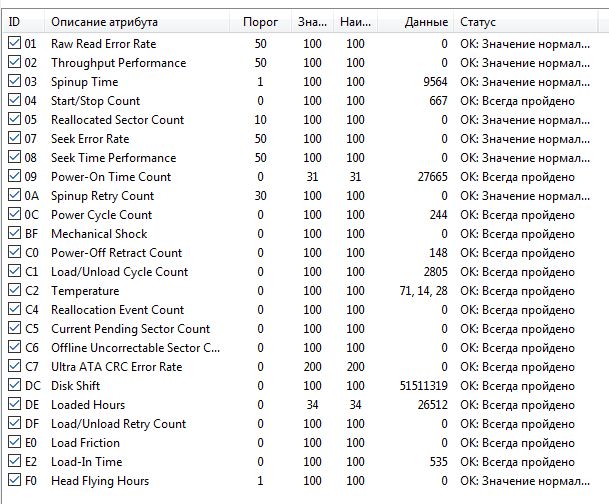
Task: Select Seek Time Performance attribute name
Action: pos(114,158)
